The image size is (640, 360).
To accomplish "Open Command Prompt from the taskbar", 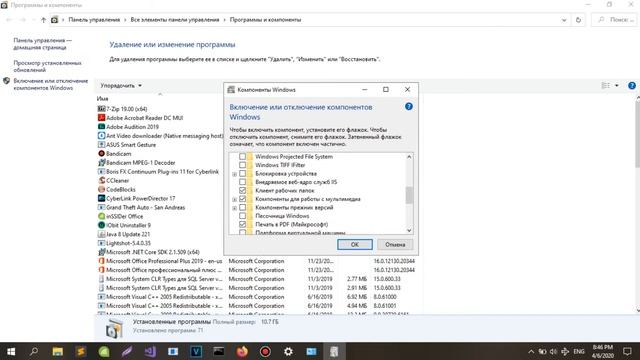I will 219,351.
